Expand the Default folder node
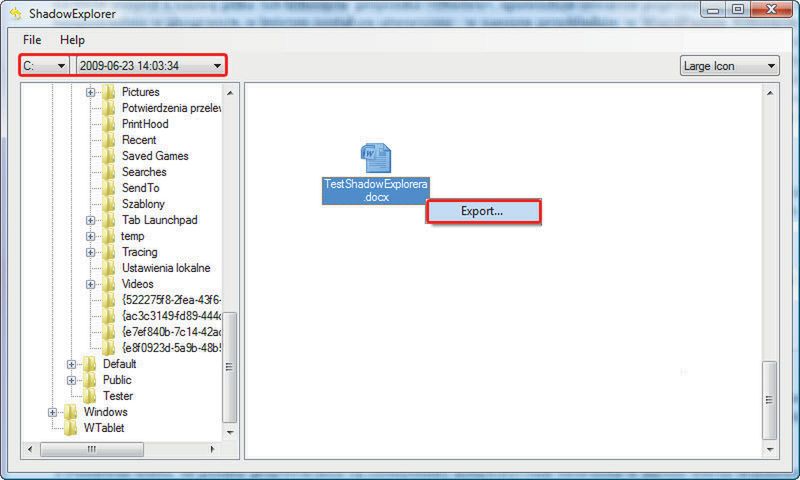This screenshot has height=480, width=800. (x=71, y=364)
